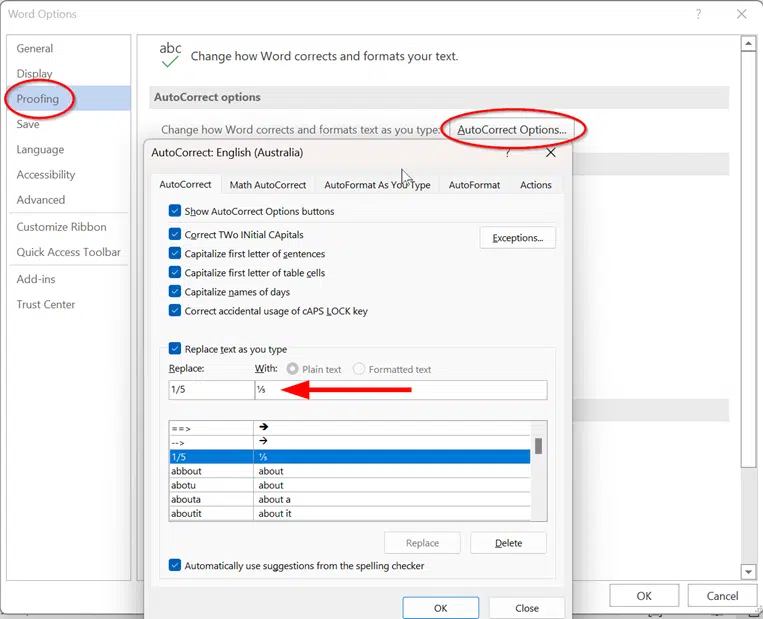
Task: Select the Formatted text radio option
Action: (x=359, y=369)
